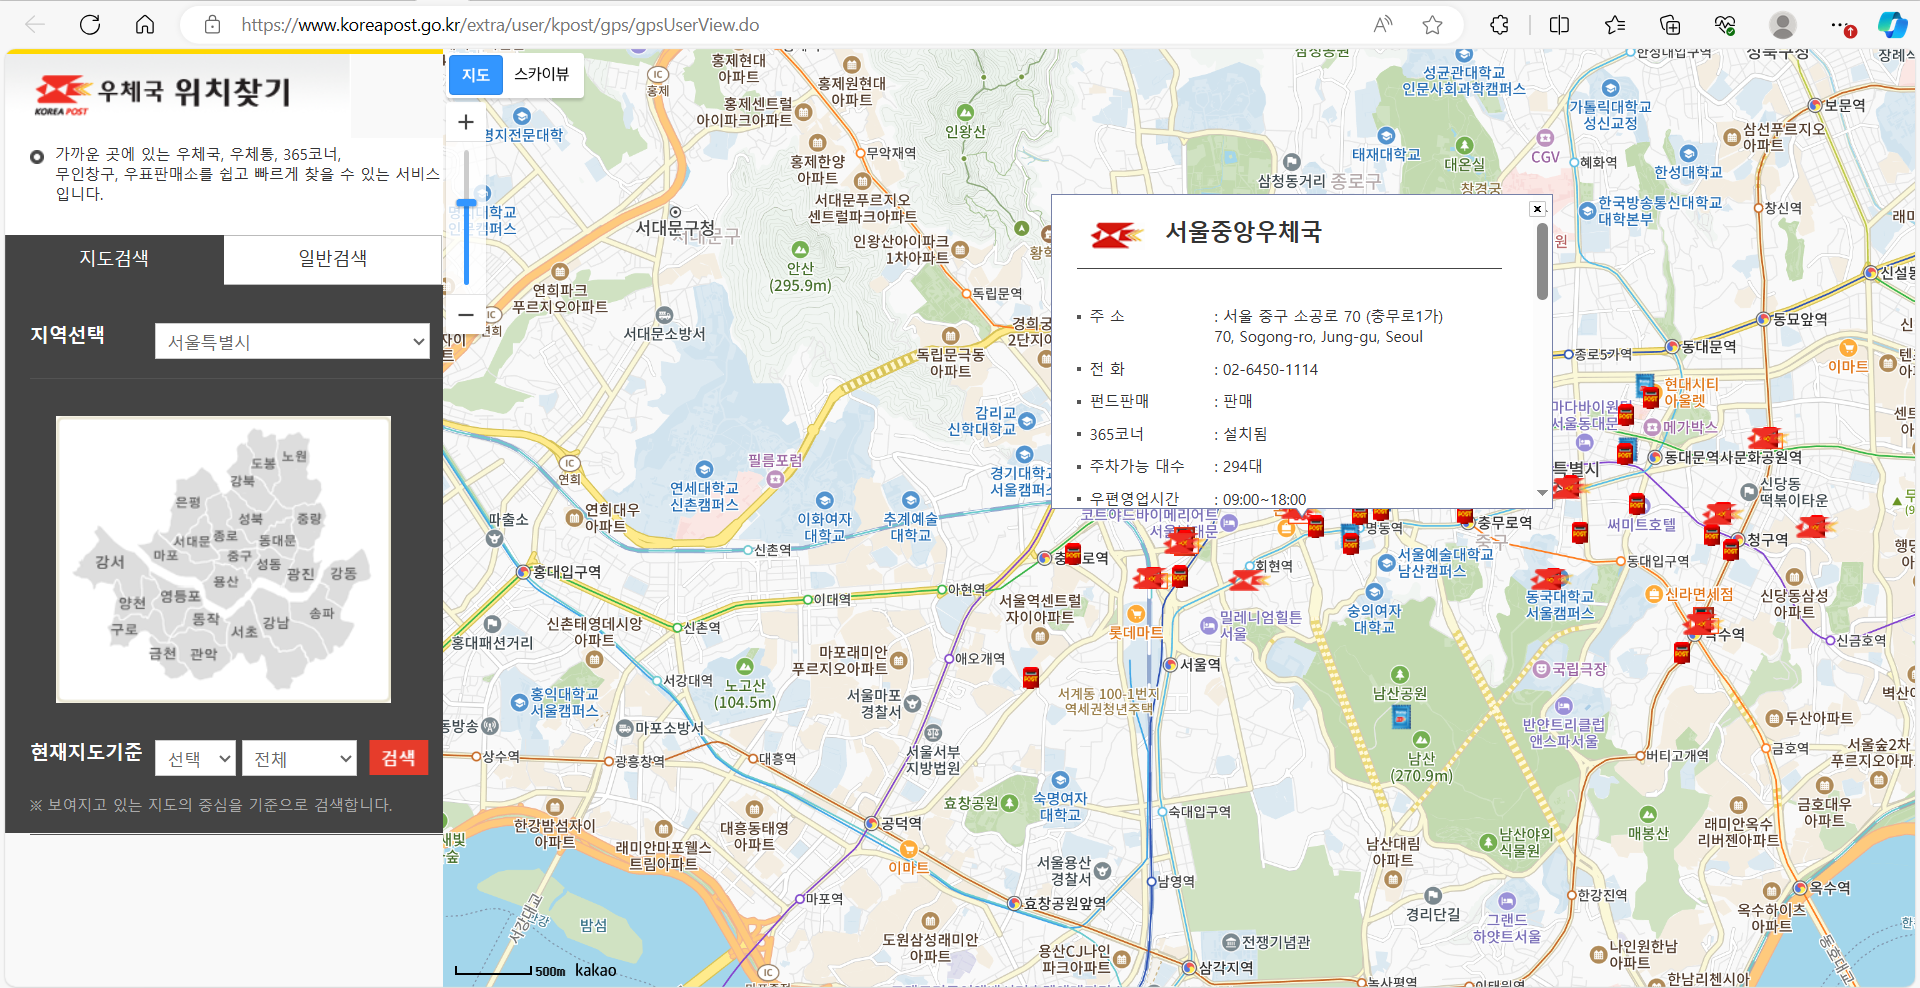1920x988 pixels.
Task: Click the 서울중앙우체국 popup title
Action: pos(1243,232)
